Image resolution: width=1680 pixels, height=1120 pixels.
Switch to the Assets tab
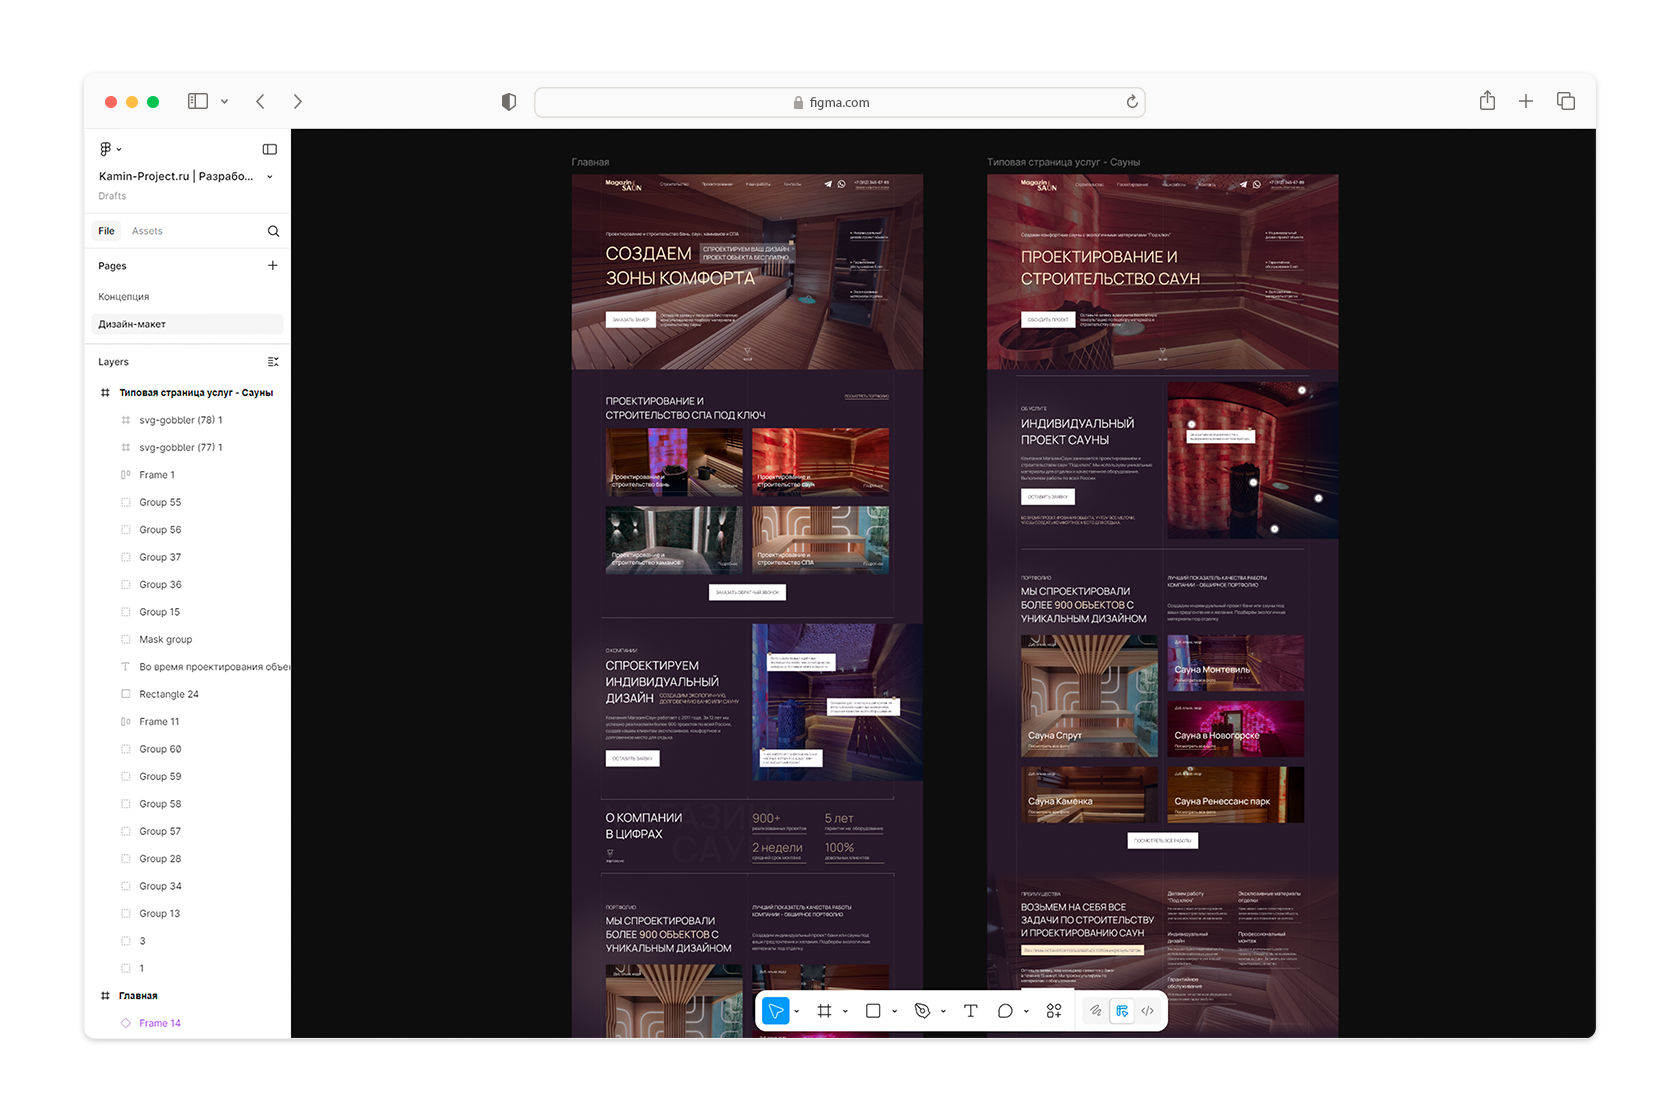coord(147,231)
